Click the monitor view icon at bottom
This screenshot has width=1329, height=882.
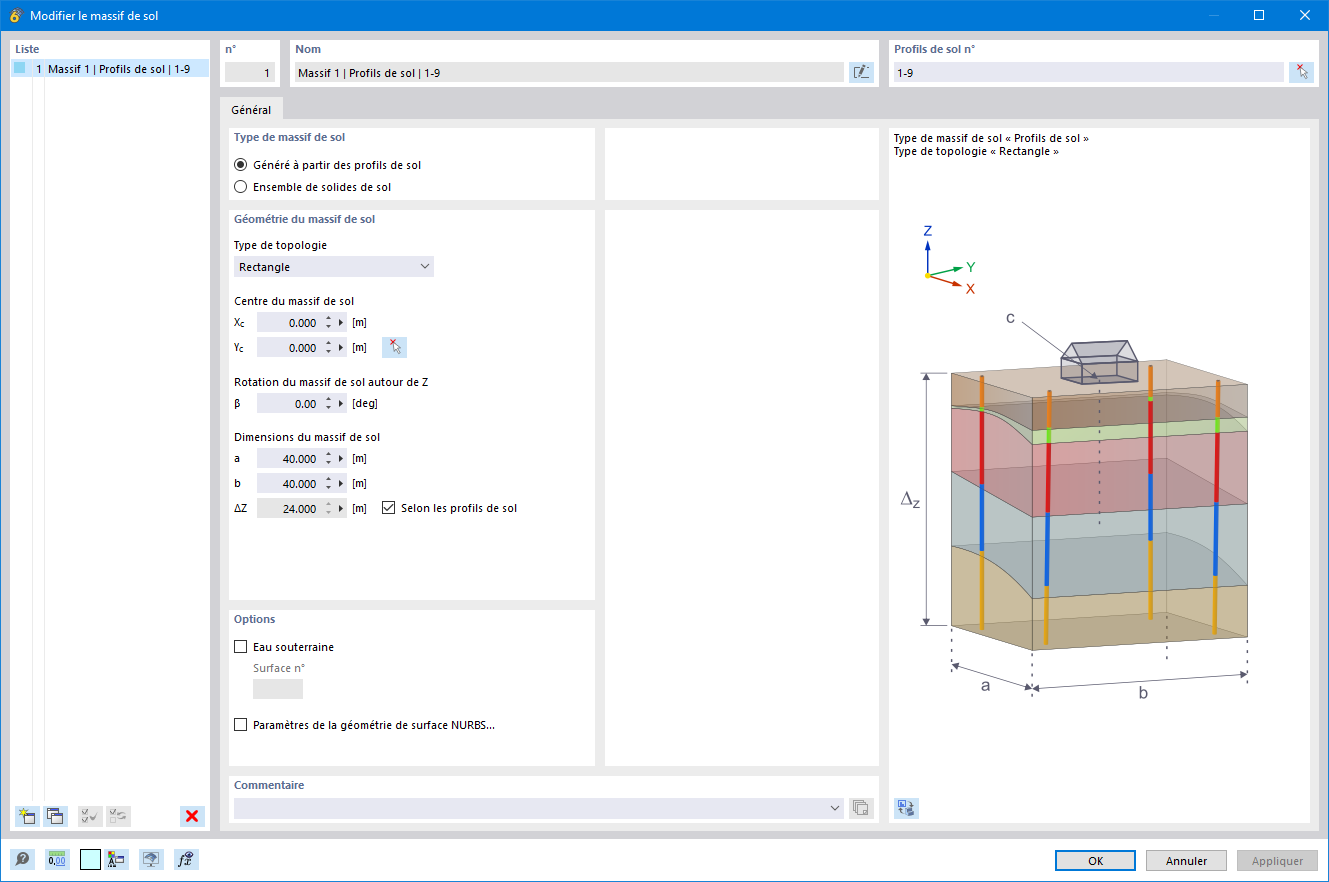[x=151, y=859]
